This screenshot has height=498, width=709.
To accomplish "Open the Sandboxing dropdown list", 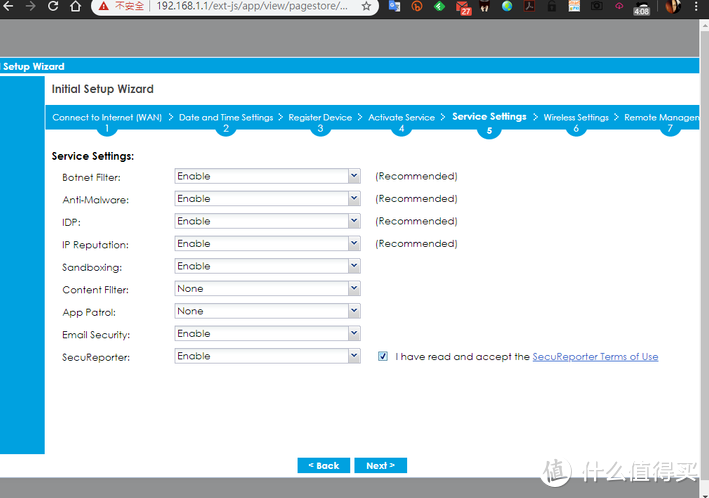I will point(353,266).
